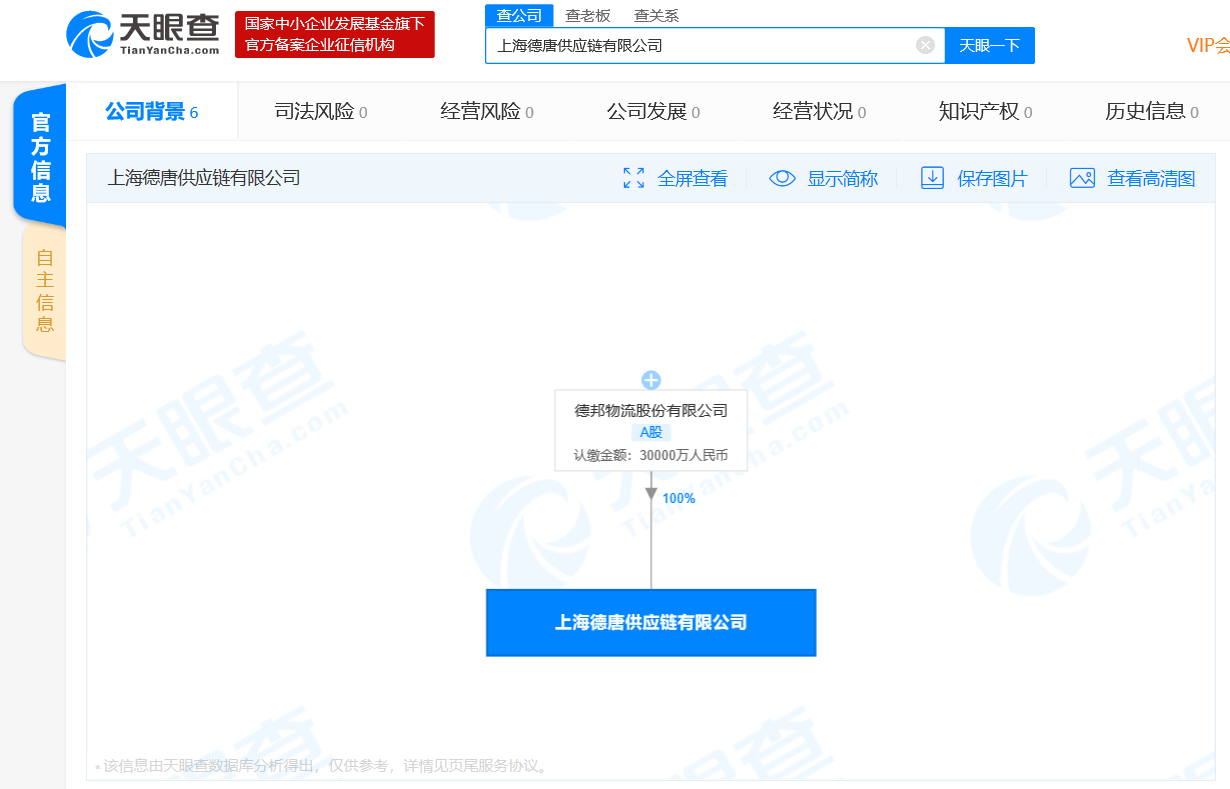Screen dimensions: 1230x789
Task: Click the TianYanCha logo
Action: (x=142, y=34)
